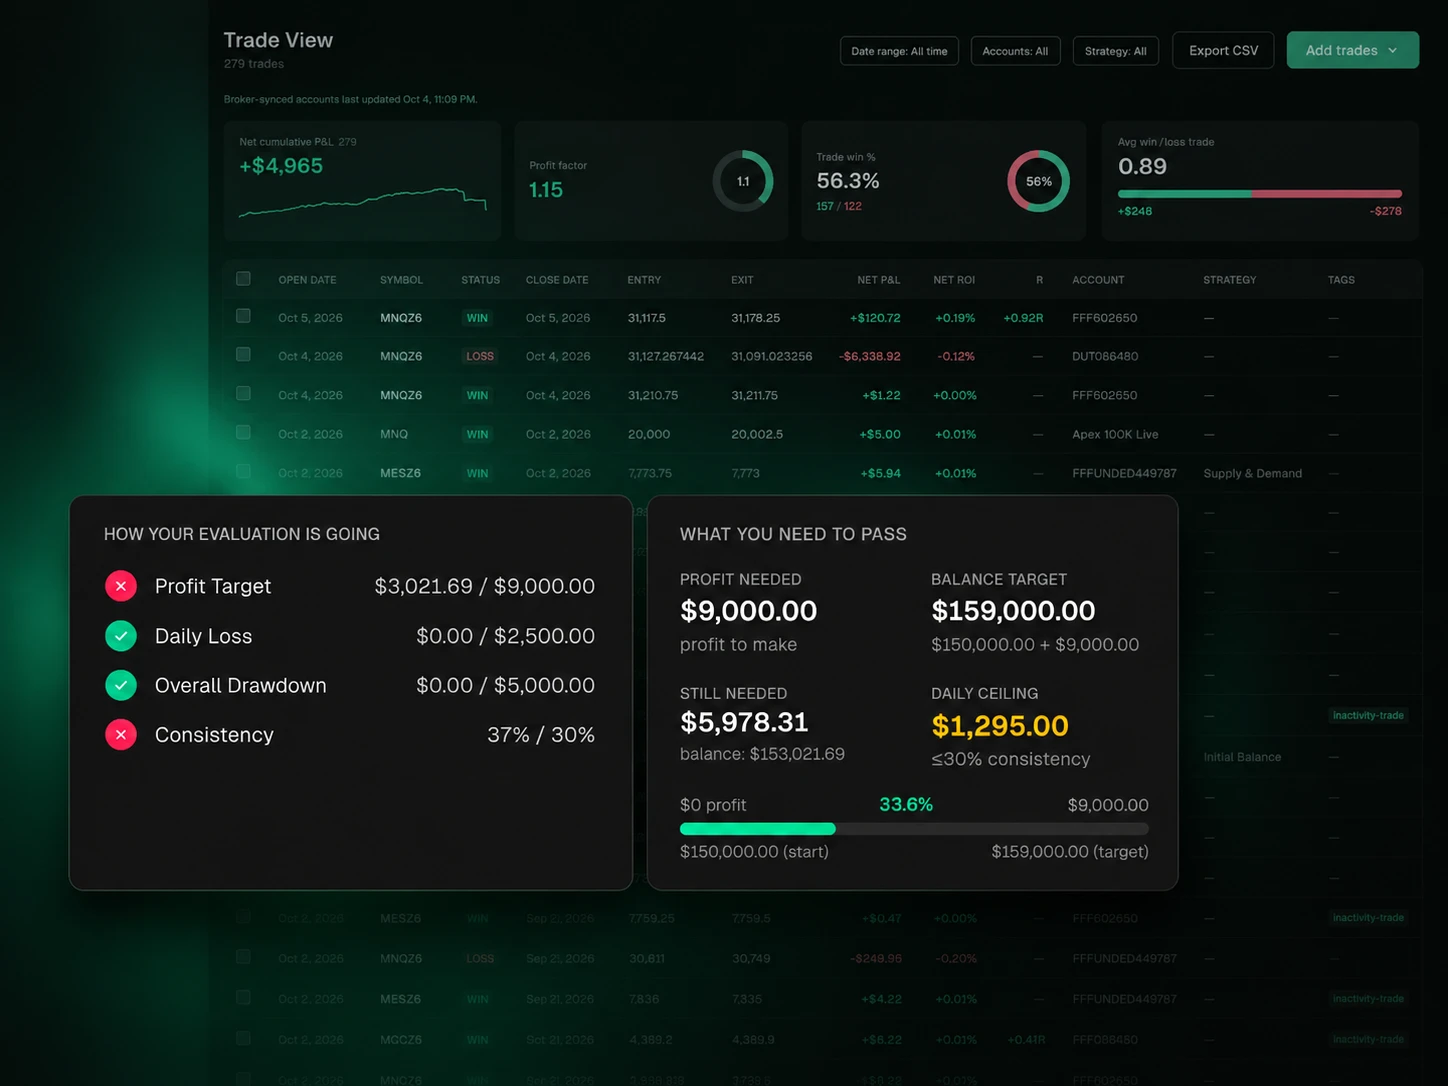Click the FFFUNDED449787 account in MESZ6 row
1448x1086 pixels.
pyautogui.click(x=1124, y=473)
